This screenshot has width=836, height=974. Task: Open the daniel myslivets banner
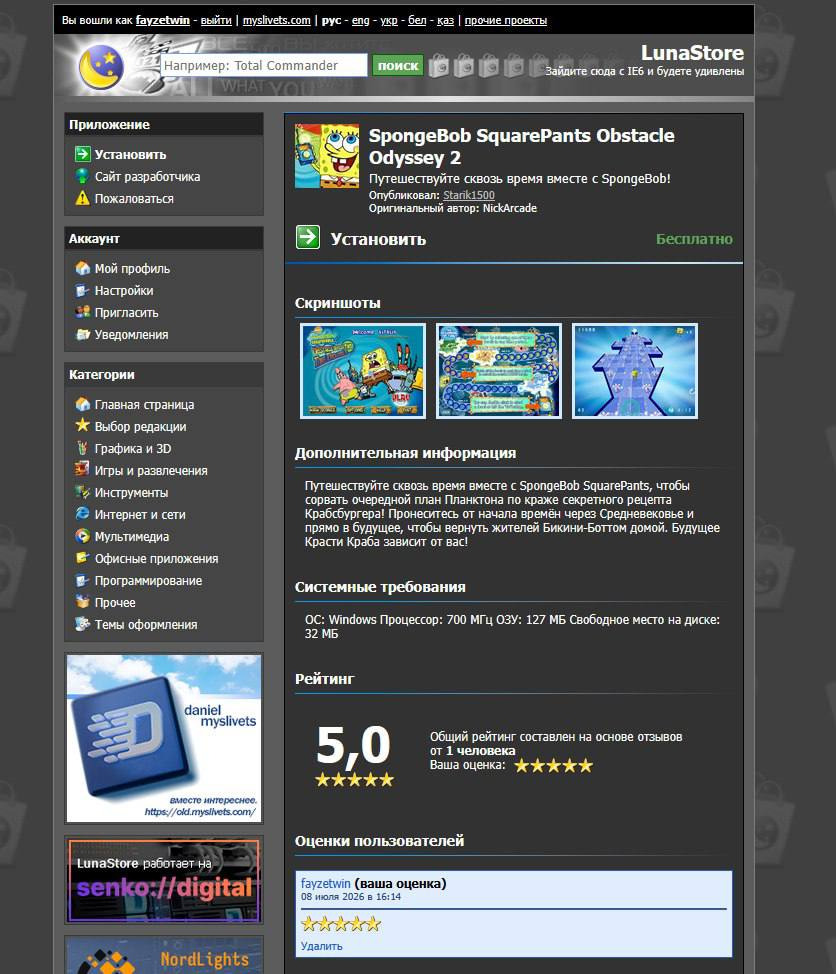click(164, 739)
